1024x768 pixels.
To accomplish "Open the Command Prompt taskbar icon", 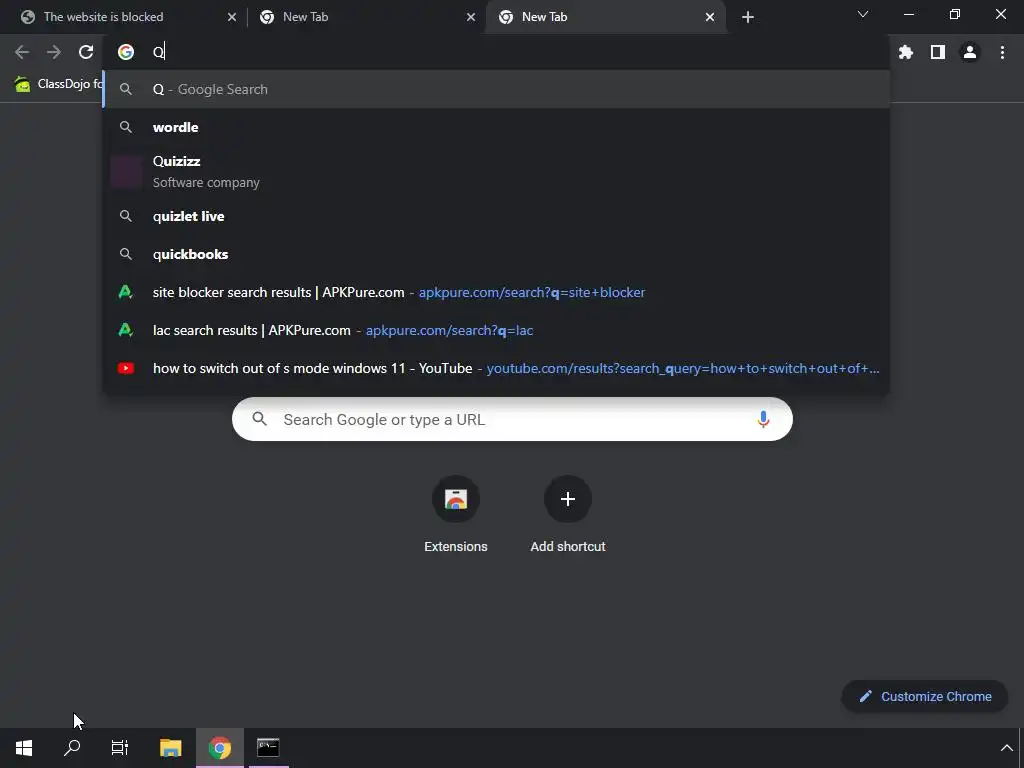I will point(268,748).
